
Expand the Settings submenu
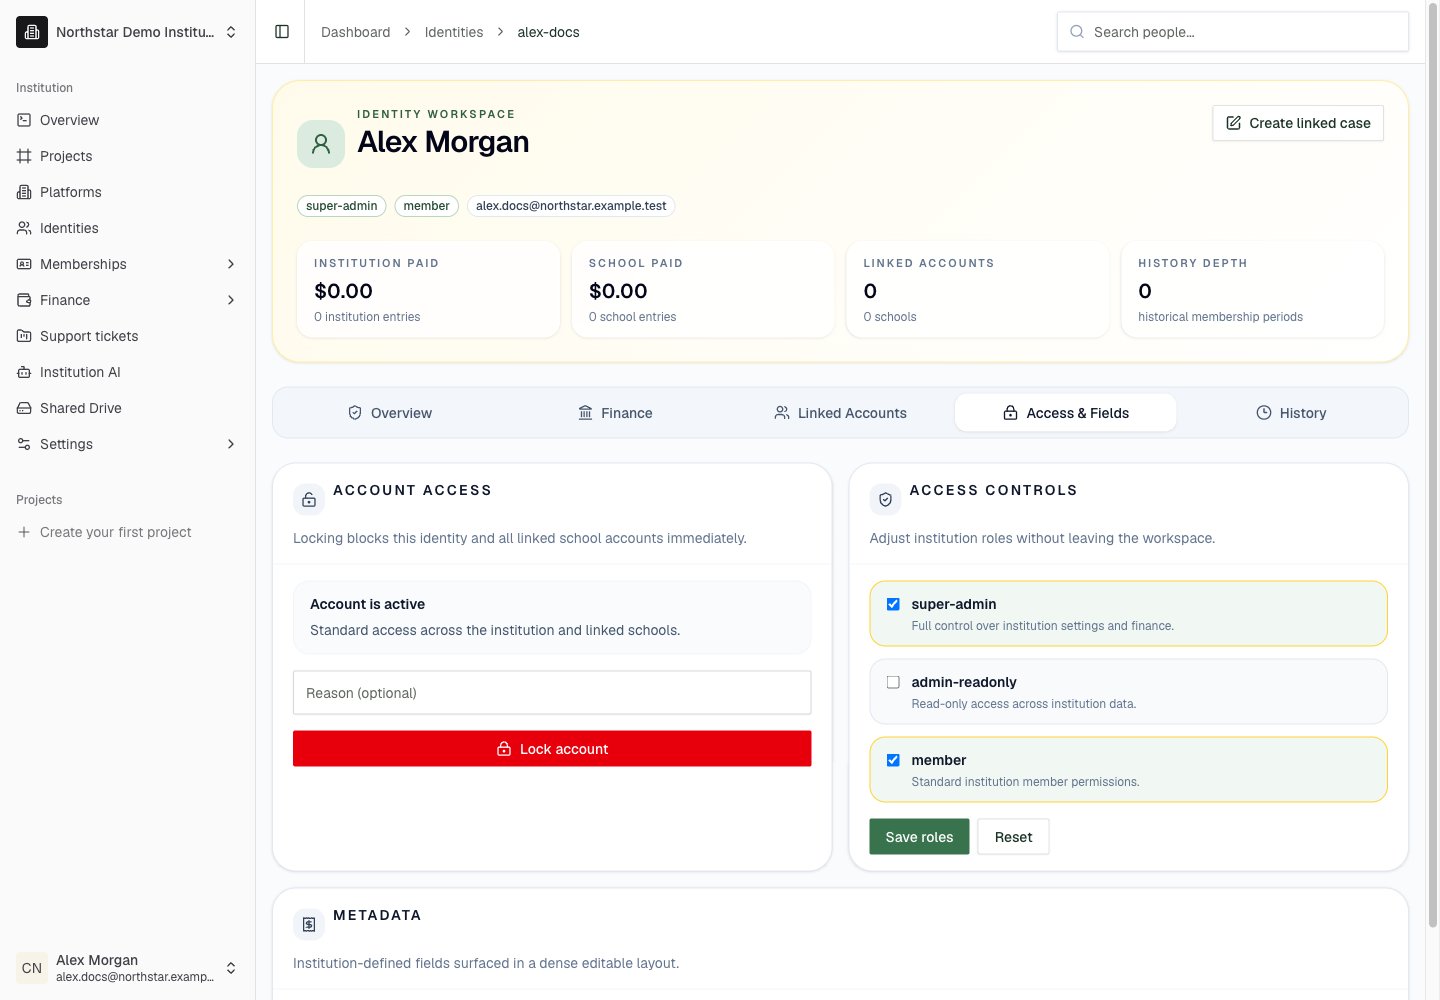[231, 444]
